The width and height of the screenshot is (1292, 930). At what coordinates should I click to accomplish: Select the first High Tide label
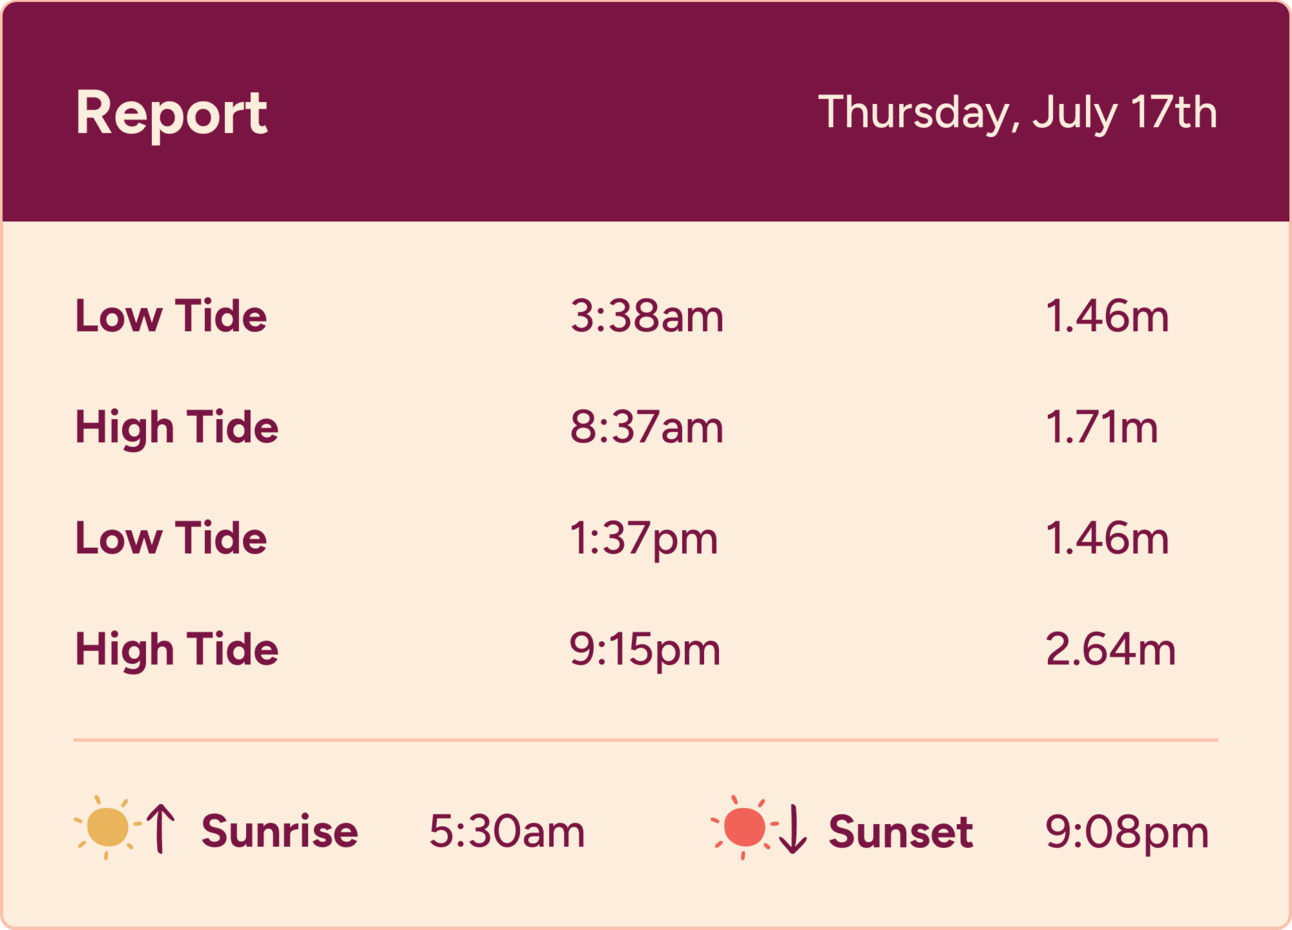[x=177, y=428]
